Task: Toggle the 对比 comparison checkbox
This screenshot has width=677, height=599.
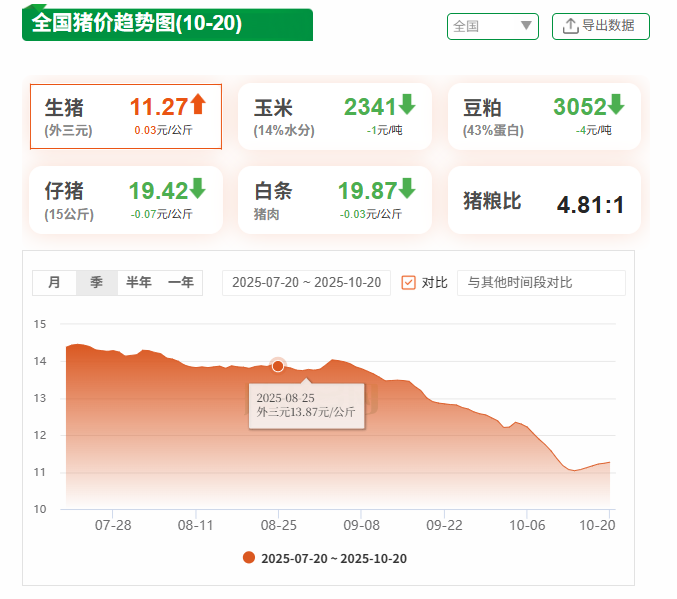Action: pyautogui.click(x=408, y=283)
